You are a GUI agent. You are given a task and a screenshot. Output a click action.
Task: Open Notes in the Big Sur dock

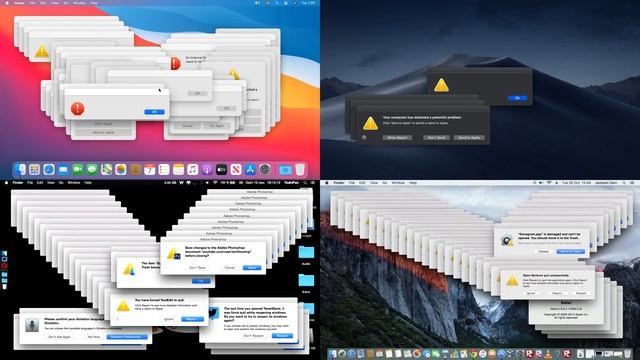[x=178, y=169]
